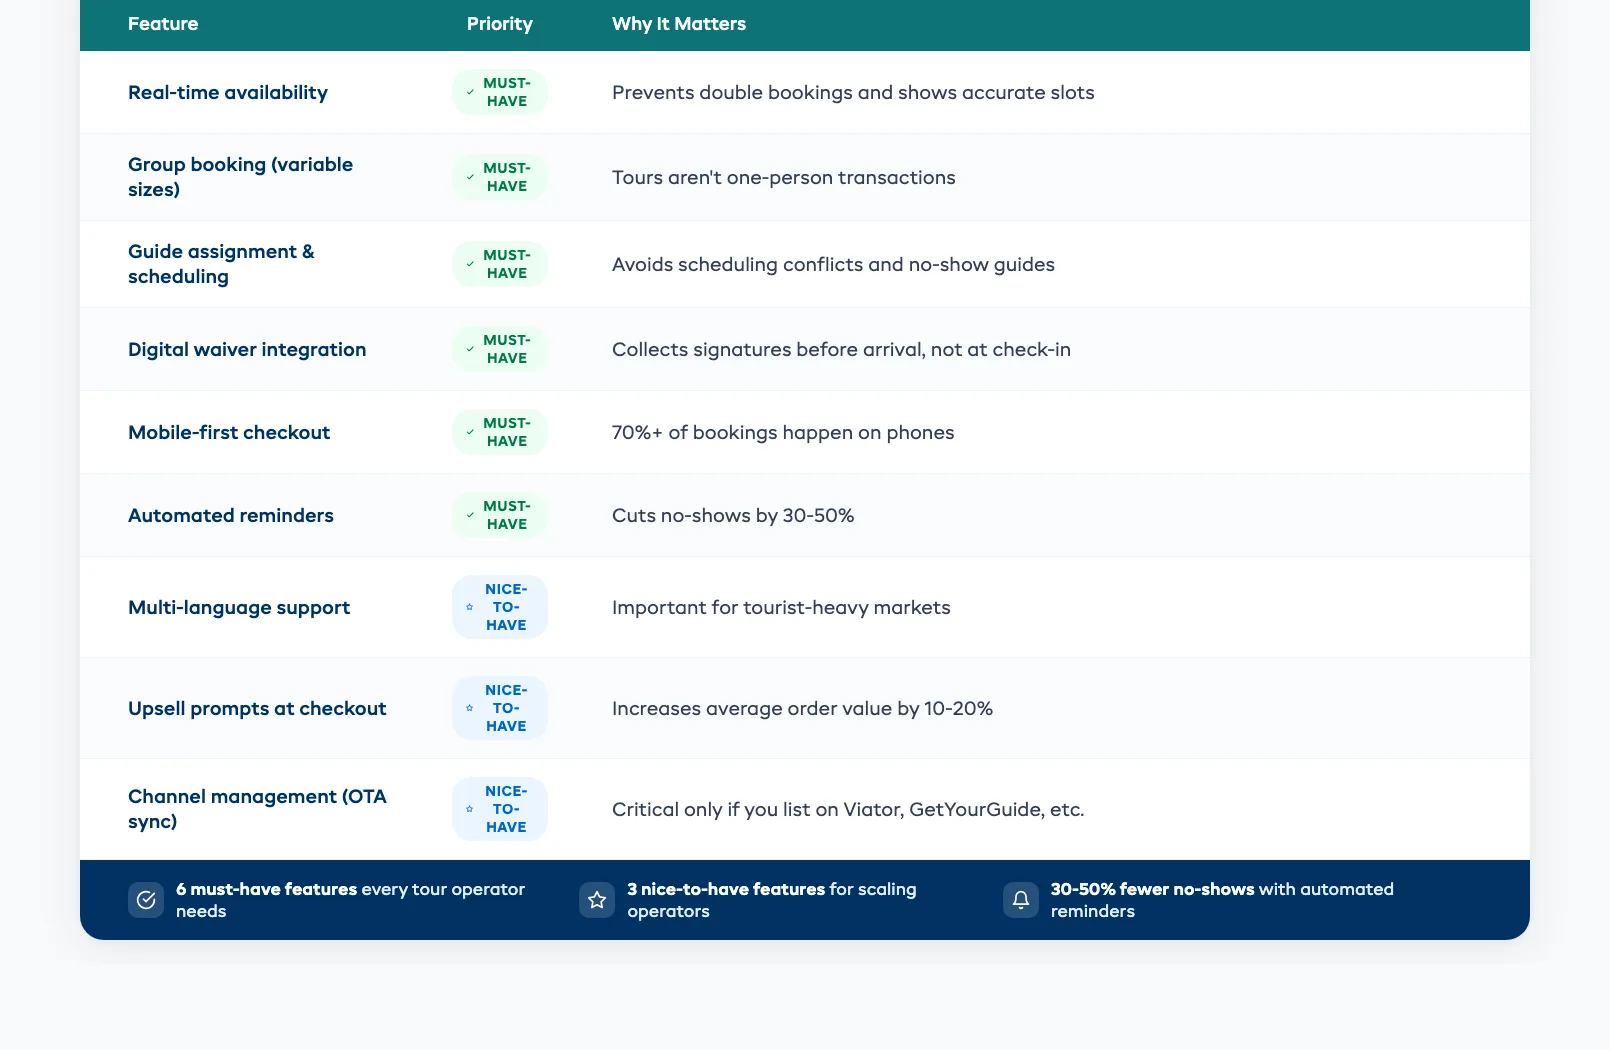Toggle the MUST-HAVE badge for Digital waiver integration
The image size is (1610, 1050).
[x=500, y=349]
